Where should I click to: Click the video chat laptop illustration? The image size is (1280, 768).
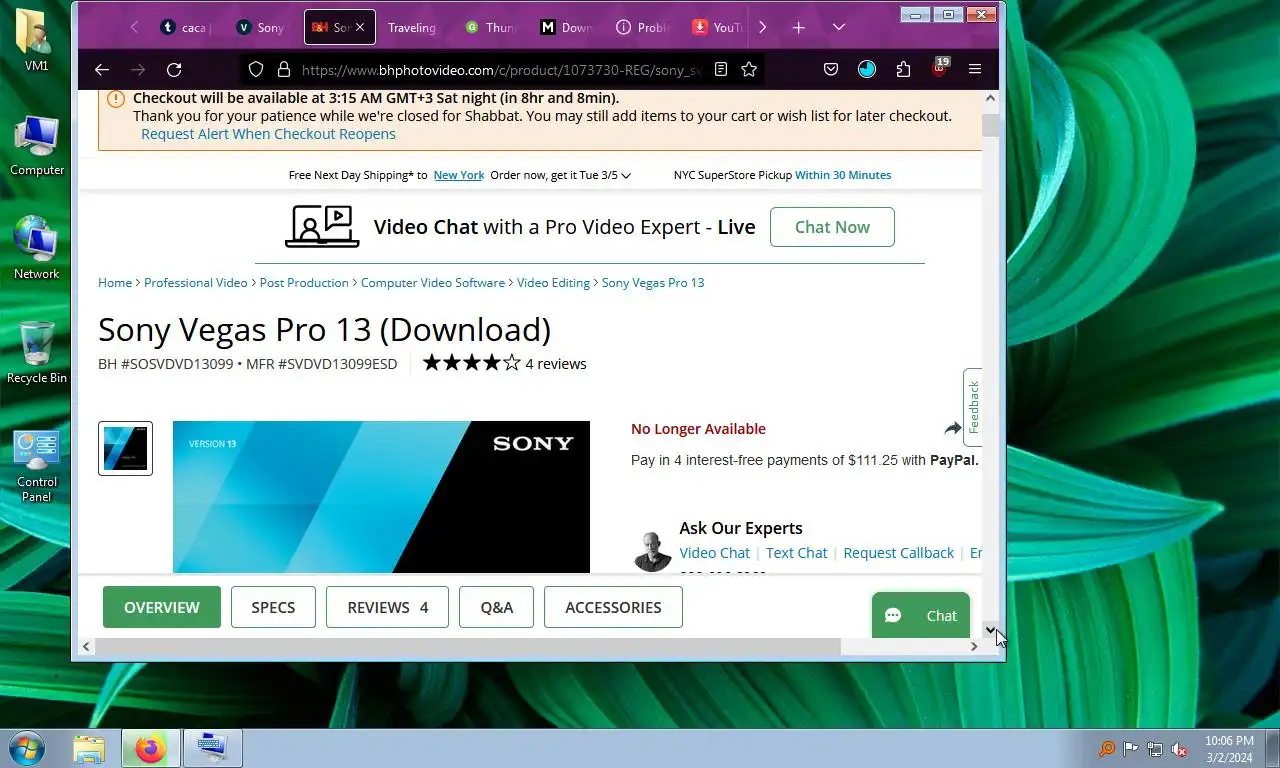[322, 226]
